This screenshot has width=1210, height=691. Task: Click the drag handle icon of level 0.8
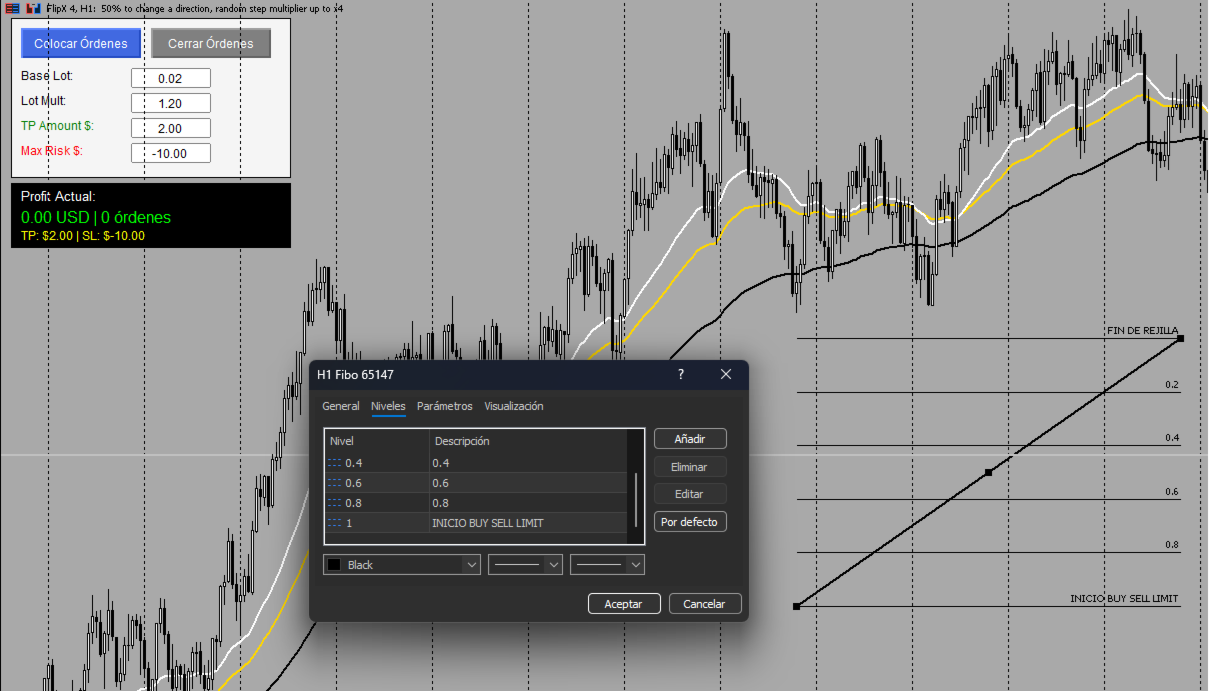pyautogui.click(x=334, y=503)
